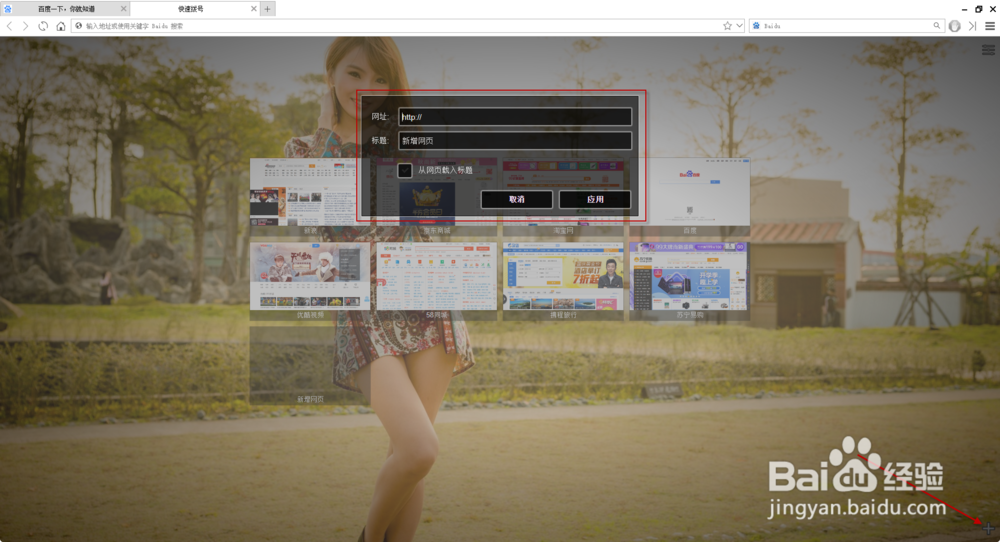Click the 应用 apply button
1000x542 pixels.
[595, 200]
